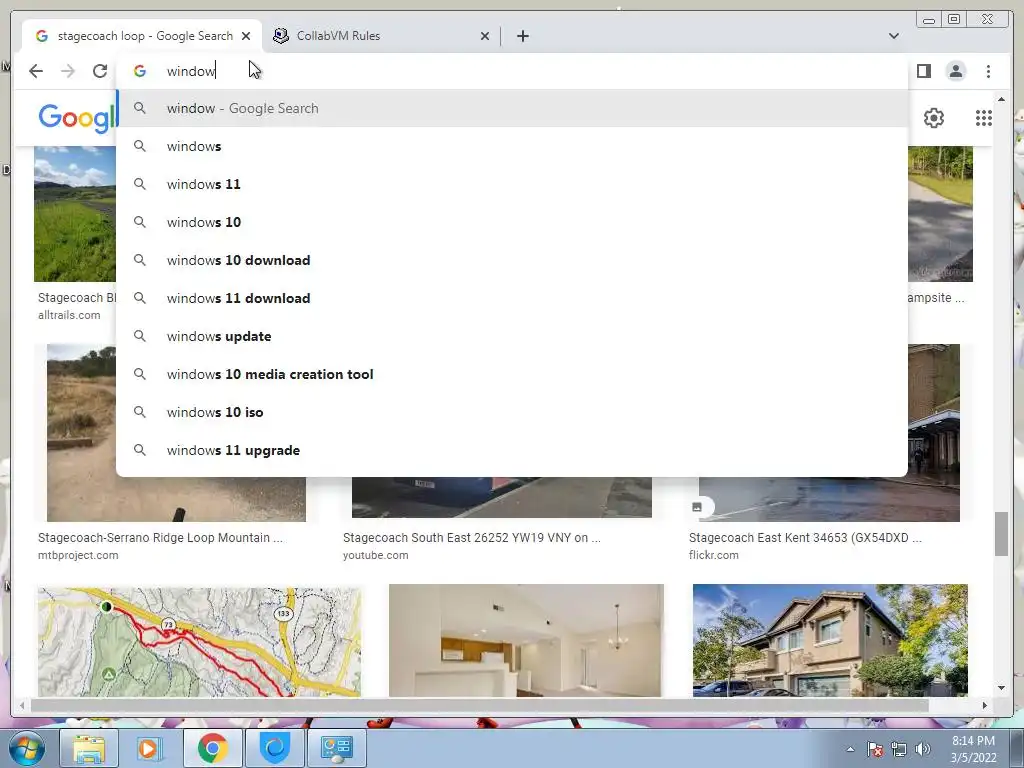Open the blue shield browser taskbar icon
This screenshot has width=1024, height=768.
coord(275,748)
